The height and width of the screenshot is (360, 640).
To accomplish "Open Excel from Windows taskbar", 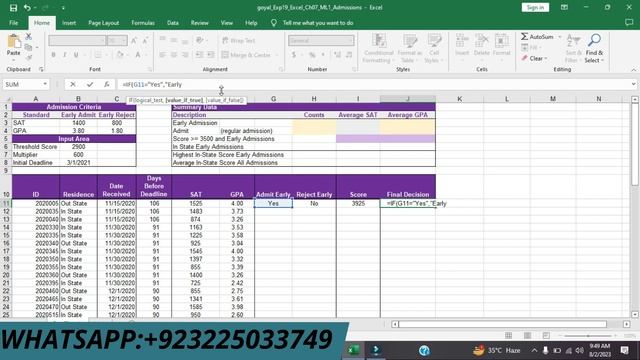I will [354, 350].
